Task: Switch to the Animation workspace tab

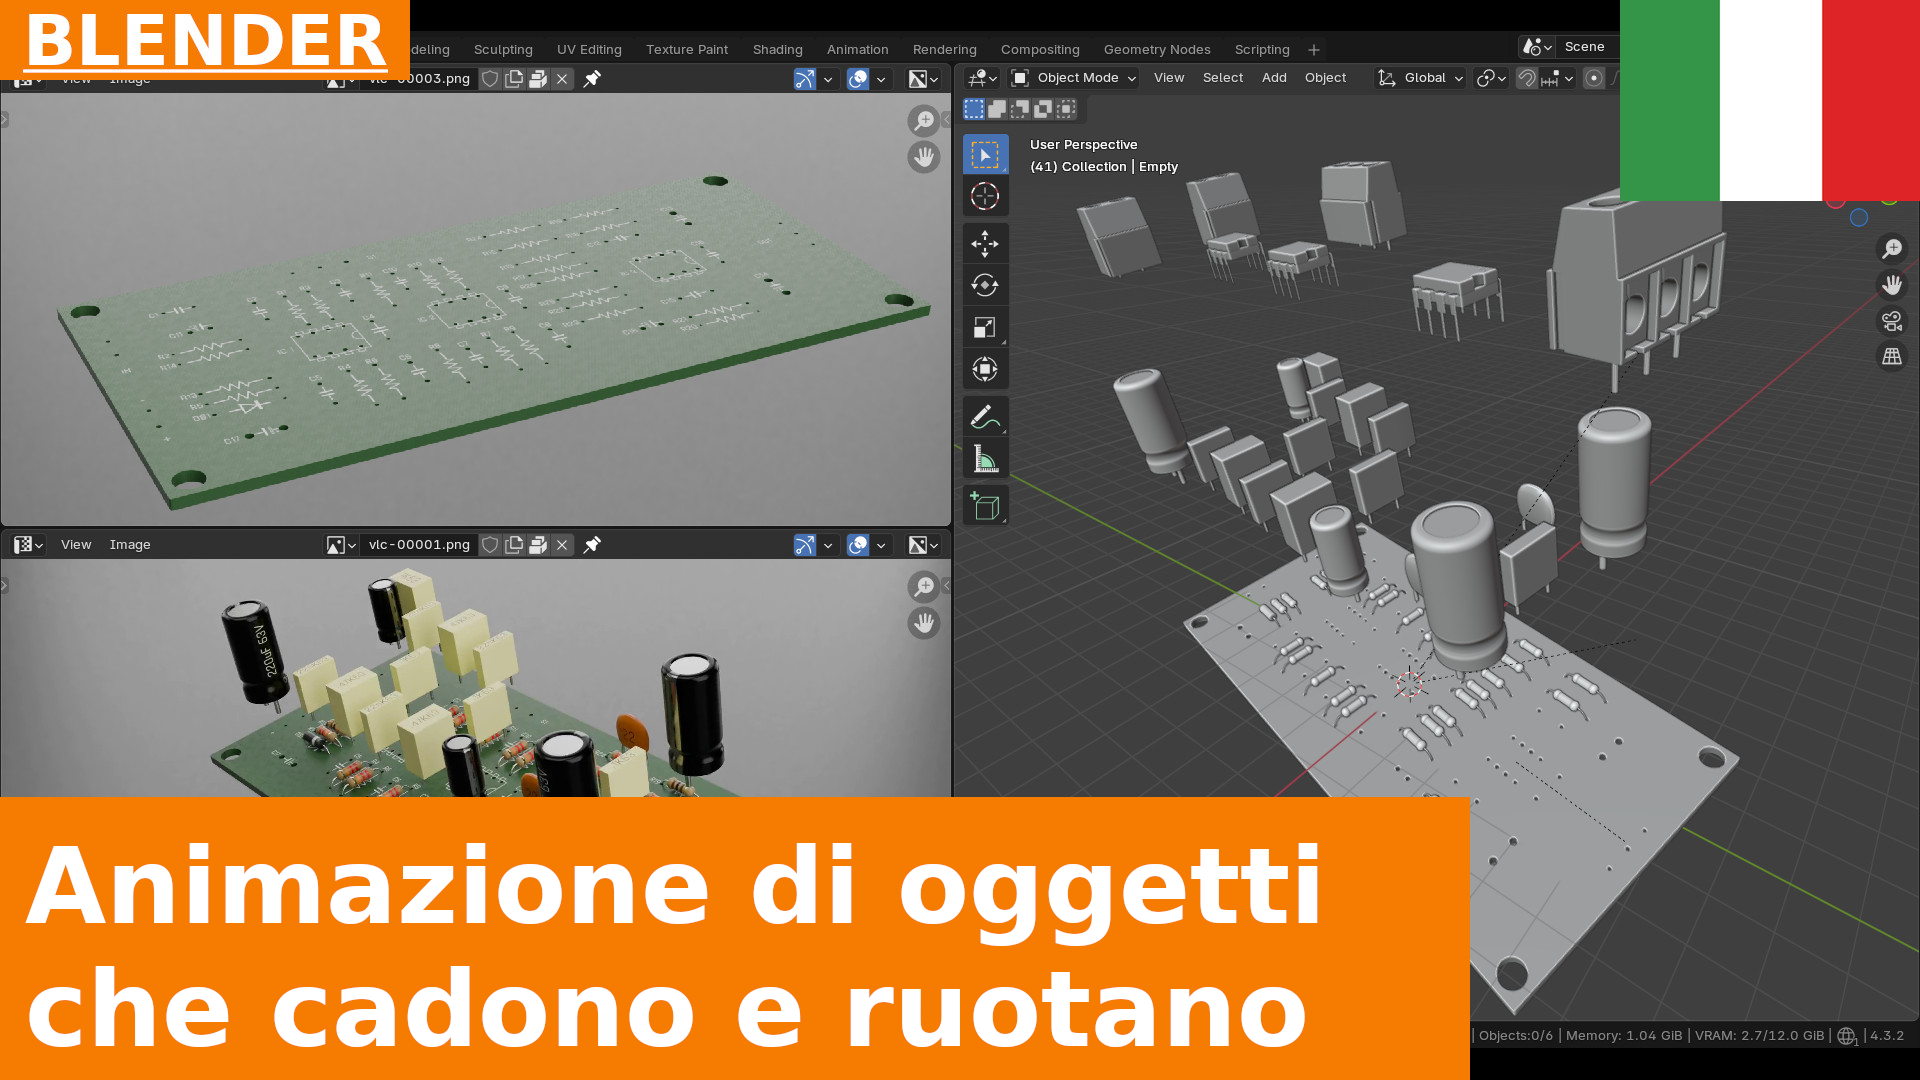Action: tap(858, 50)
